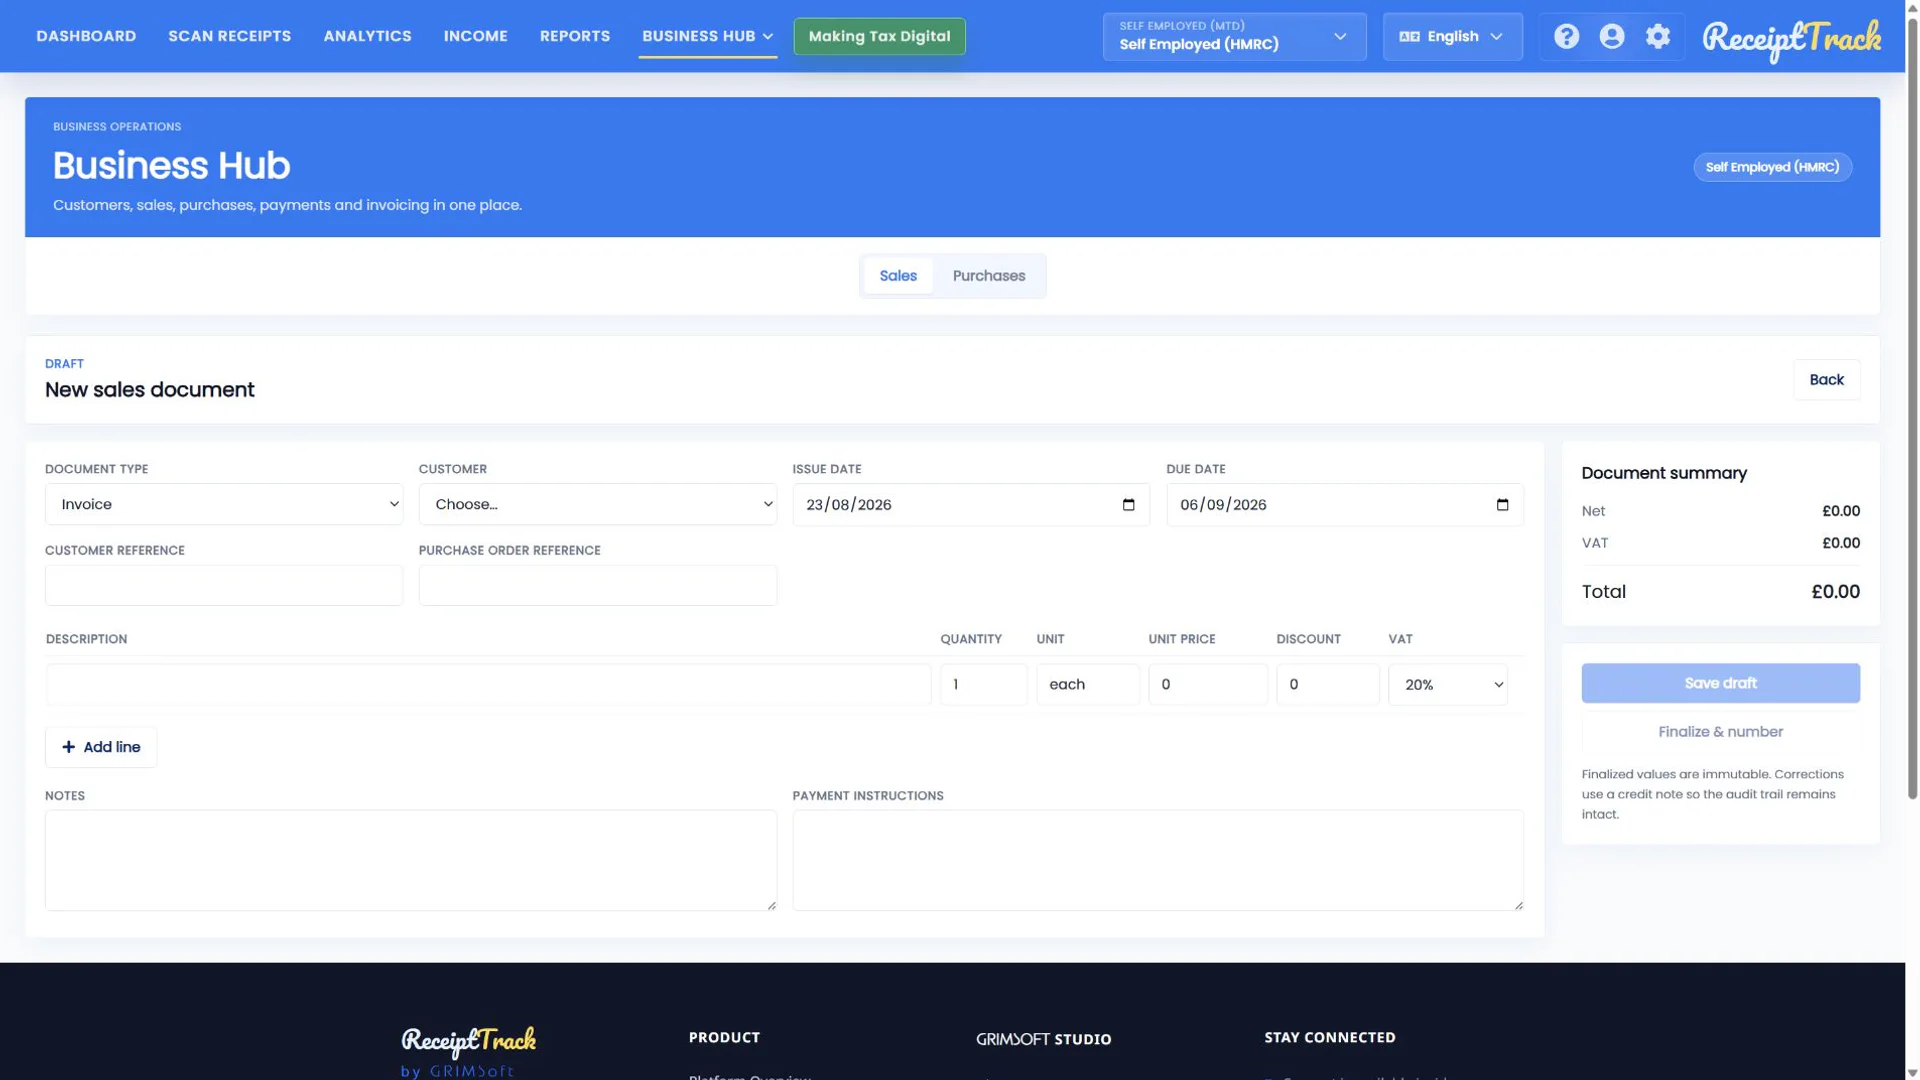The width and height of the screenshot is (1920, 1080).
Task: Open the Self Employed (HMRC) account selector
Action: click(x=1234, y=36)
